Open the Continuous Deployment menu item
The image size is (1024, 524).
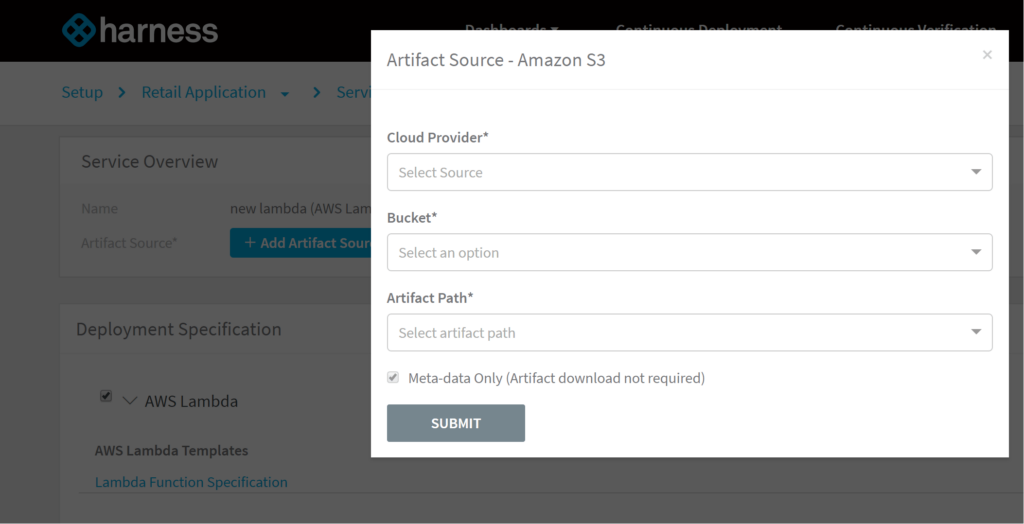click(699, 29)
